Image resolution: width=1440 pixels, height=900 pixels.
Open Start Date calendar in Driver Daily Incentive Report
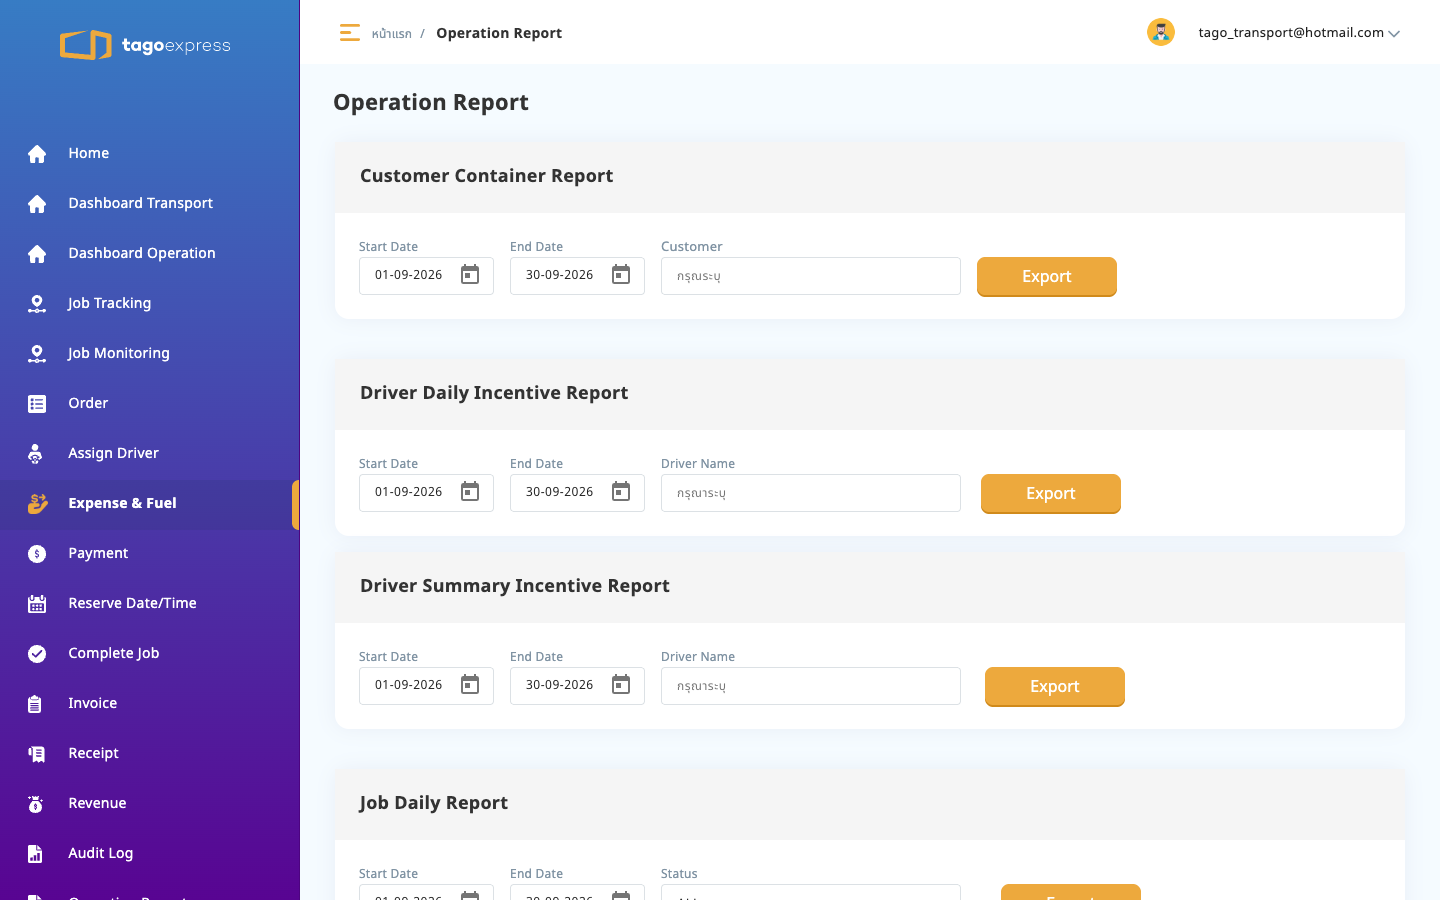tap(470, 492)
